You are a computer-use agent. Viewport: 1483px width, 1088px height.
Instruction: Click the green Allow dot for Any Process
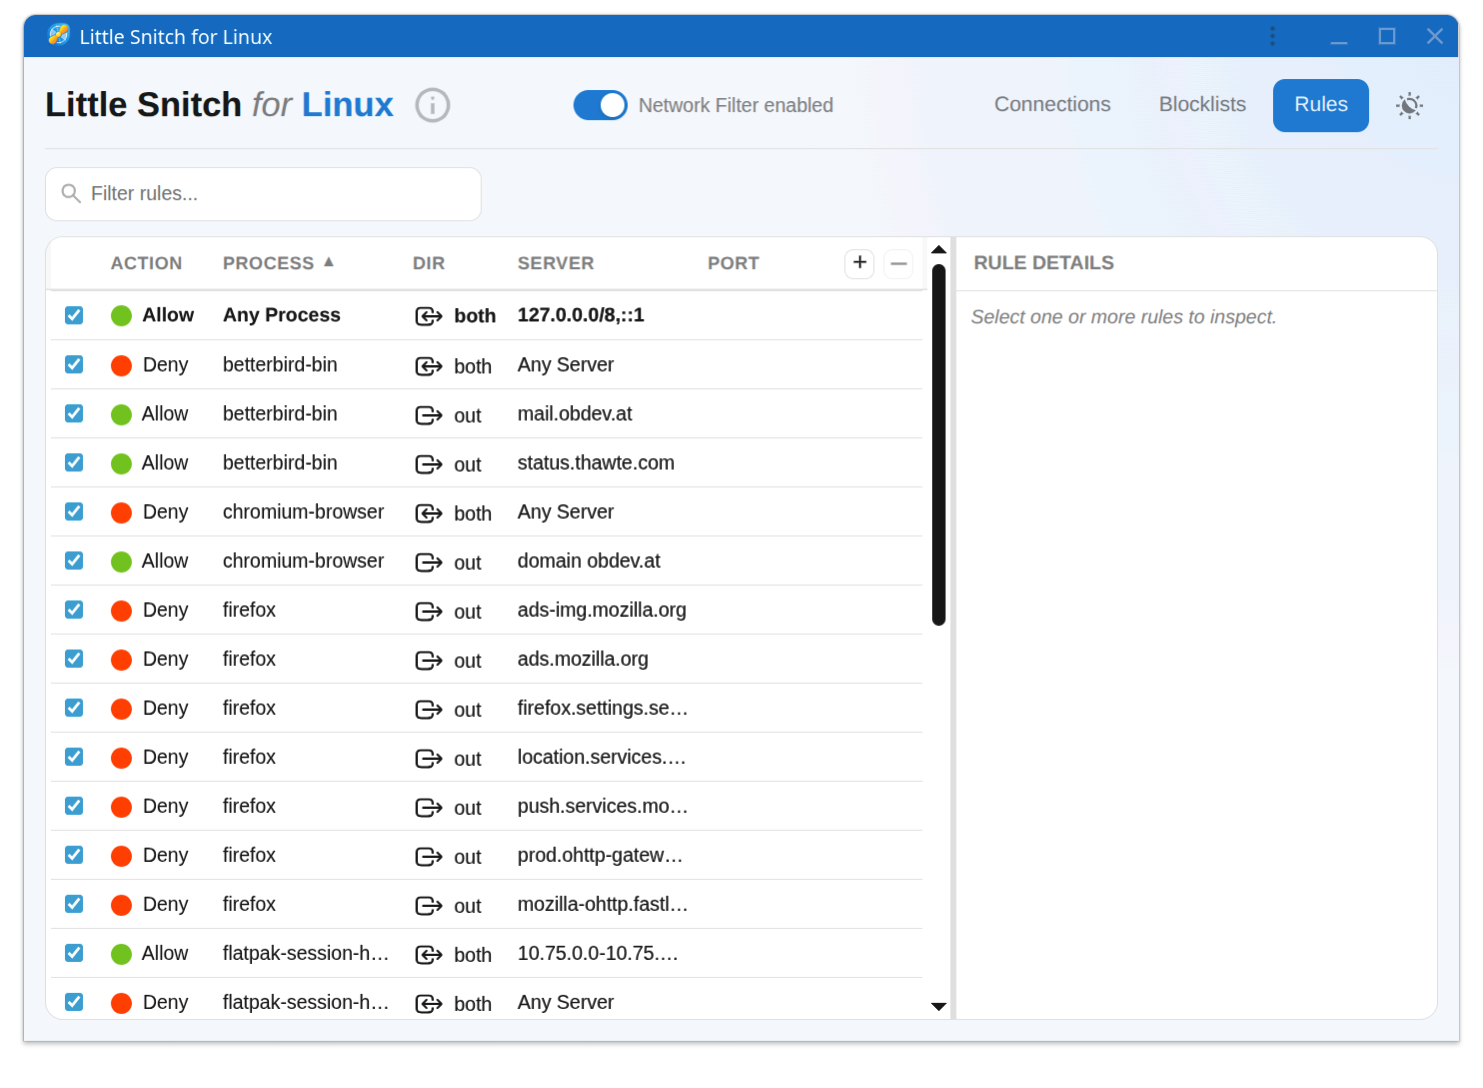pyautogui.click(x=121, y=316)
